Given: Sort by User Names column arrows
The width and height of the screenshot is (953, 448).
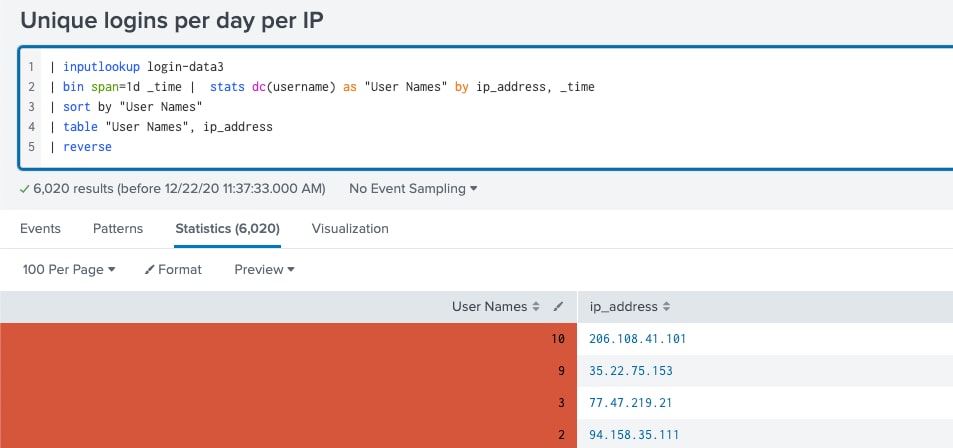Looking at the screenshot, I should pos(535,307).
